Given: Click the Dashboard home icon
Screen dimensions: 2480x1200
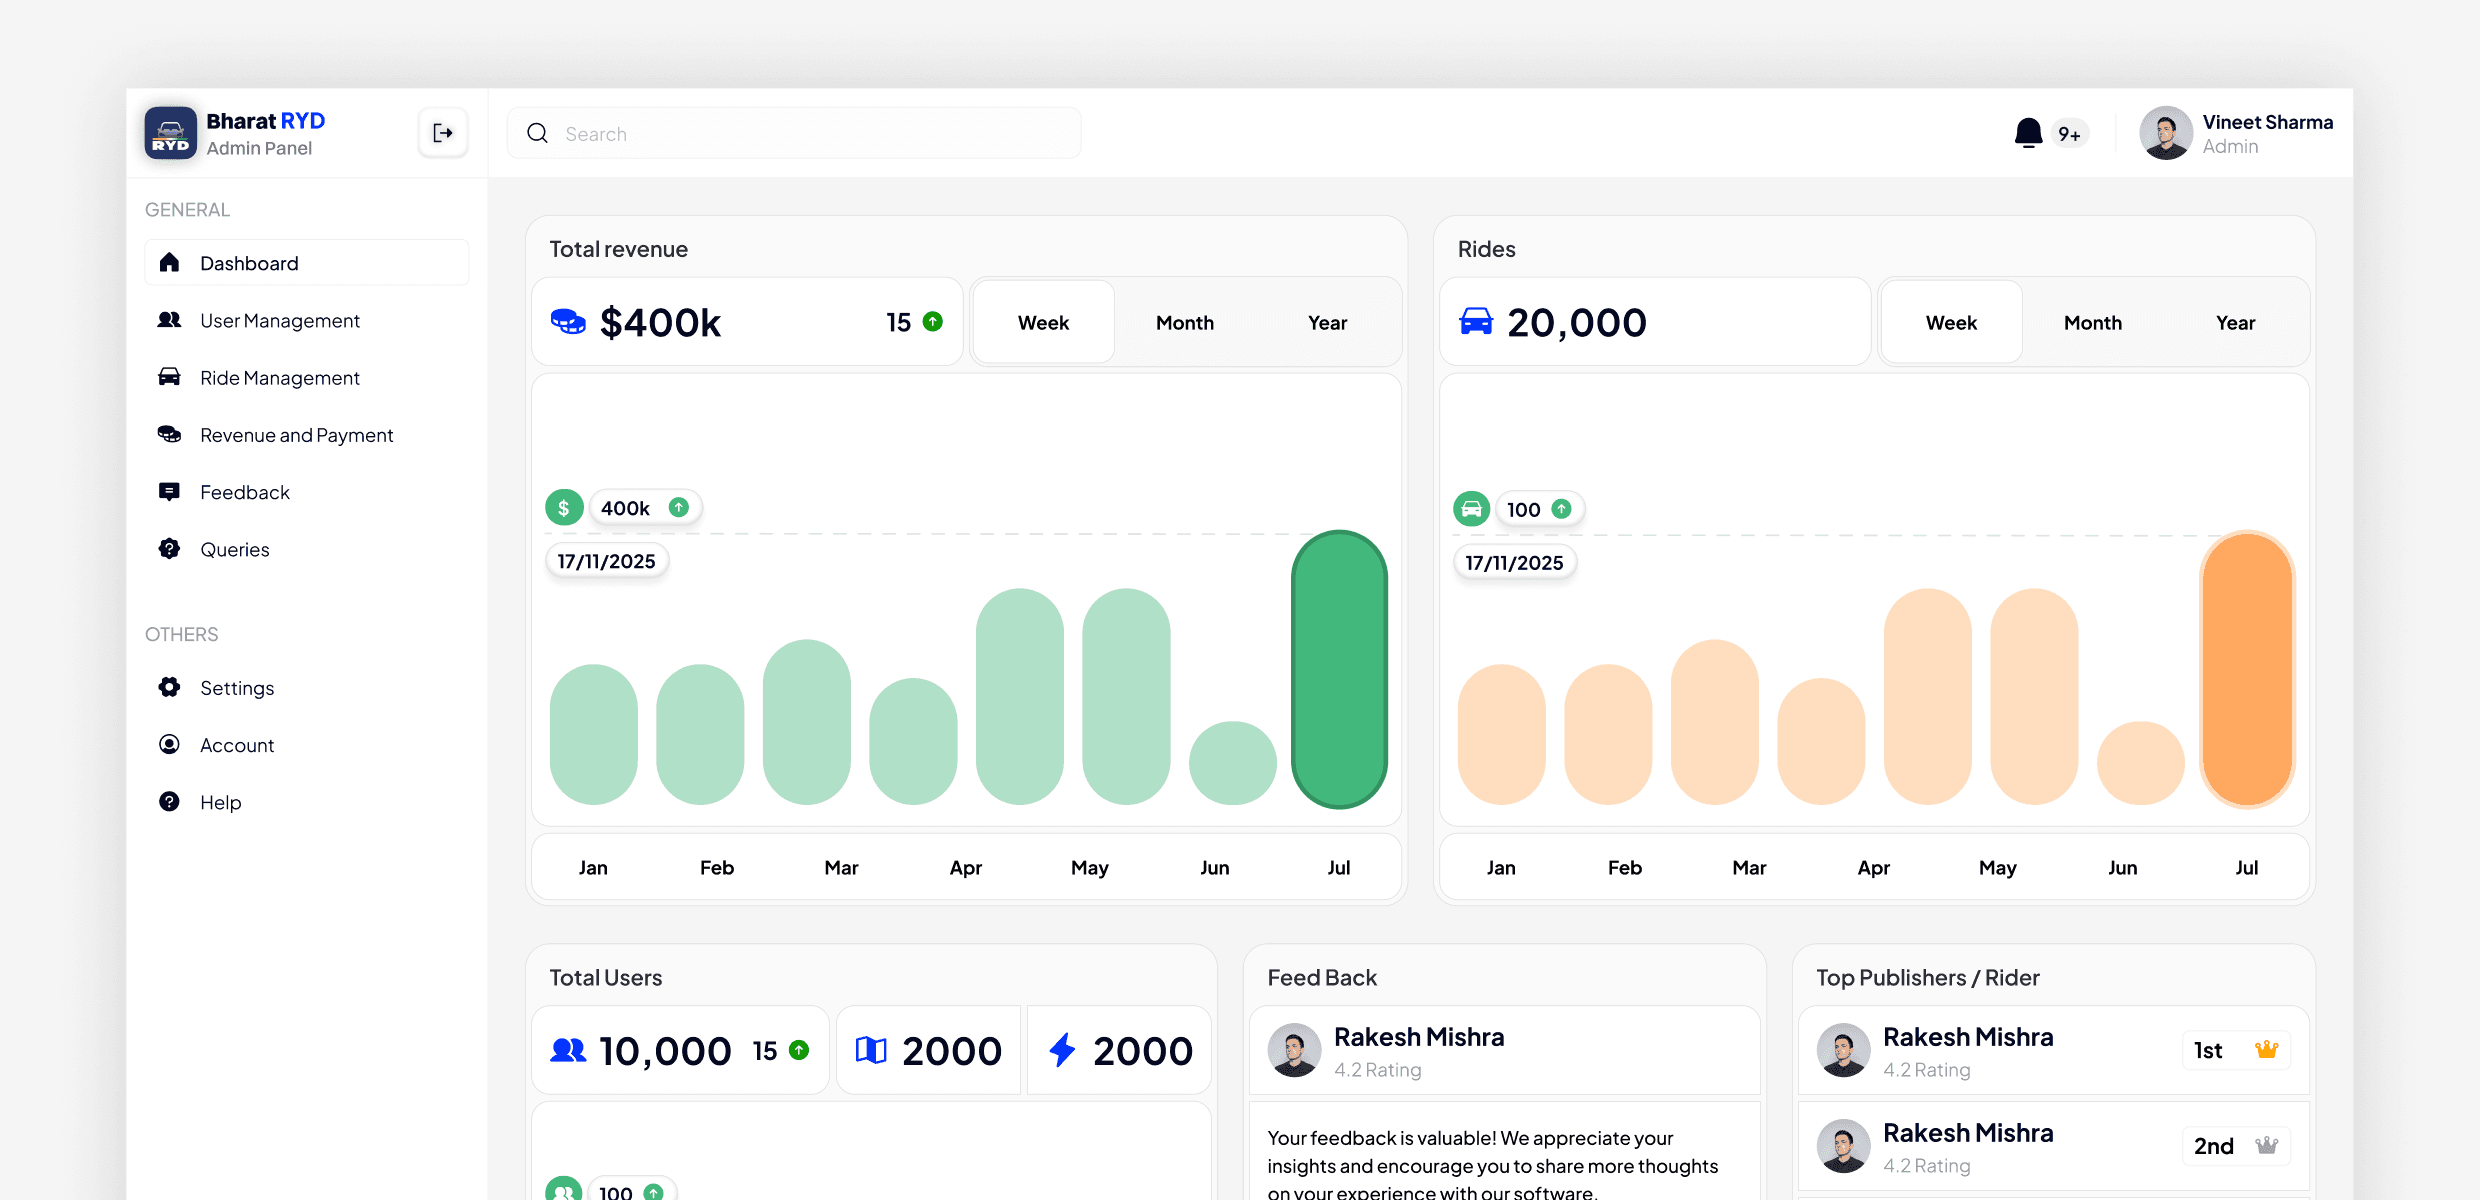Looking at the screenshot, I should coord(169,262).
